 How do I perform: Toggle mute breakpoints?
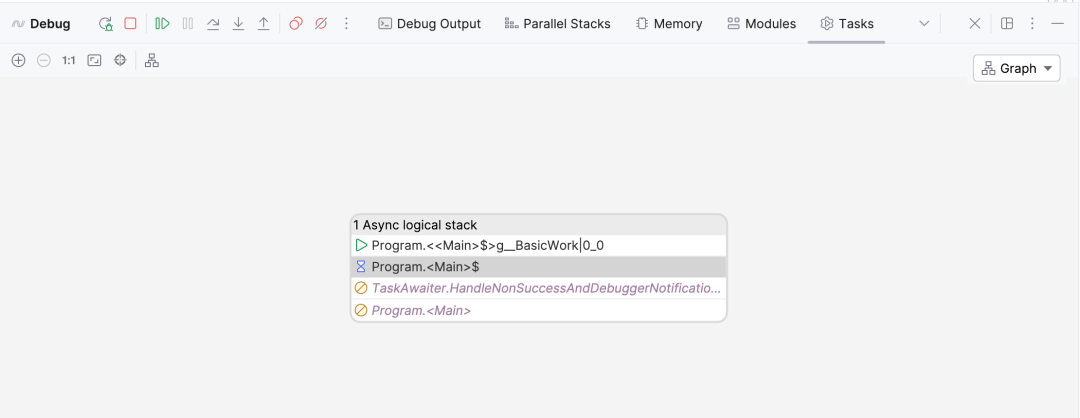click(x=320, y=24)
